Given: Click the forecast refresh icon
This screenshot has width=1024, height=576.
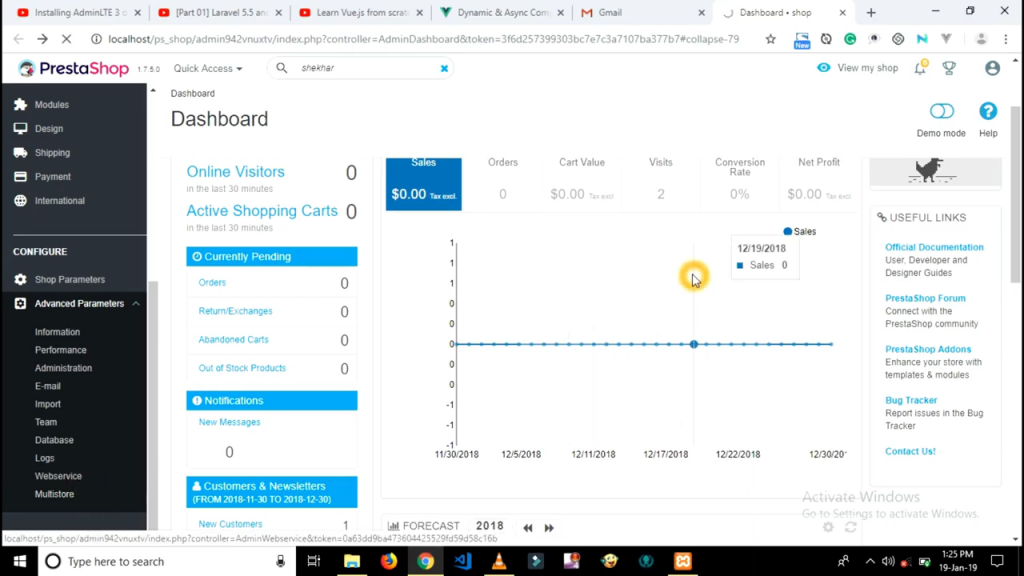Looking at the screenshot, I should 850,527.
